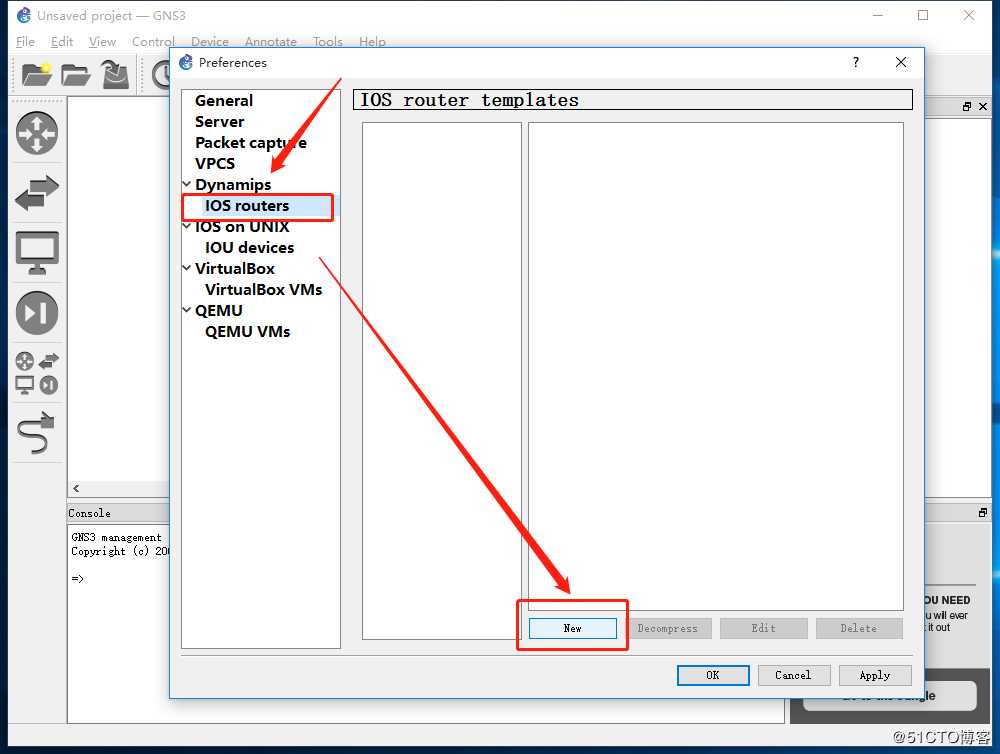Click the Save project toolbar icon
The image size is (1000, 754).
coord(115,75)
